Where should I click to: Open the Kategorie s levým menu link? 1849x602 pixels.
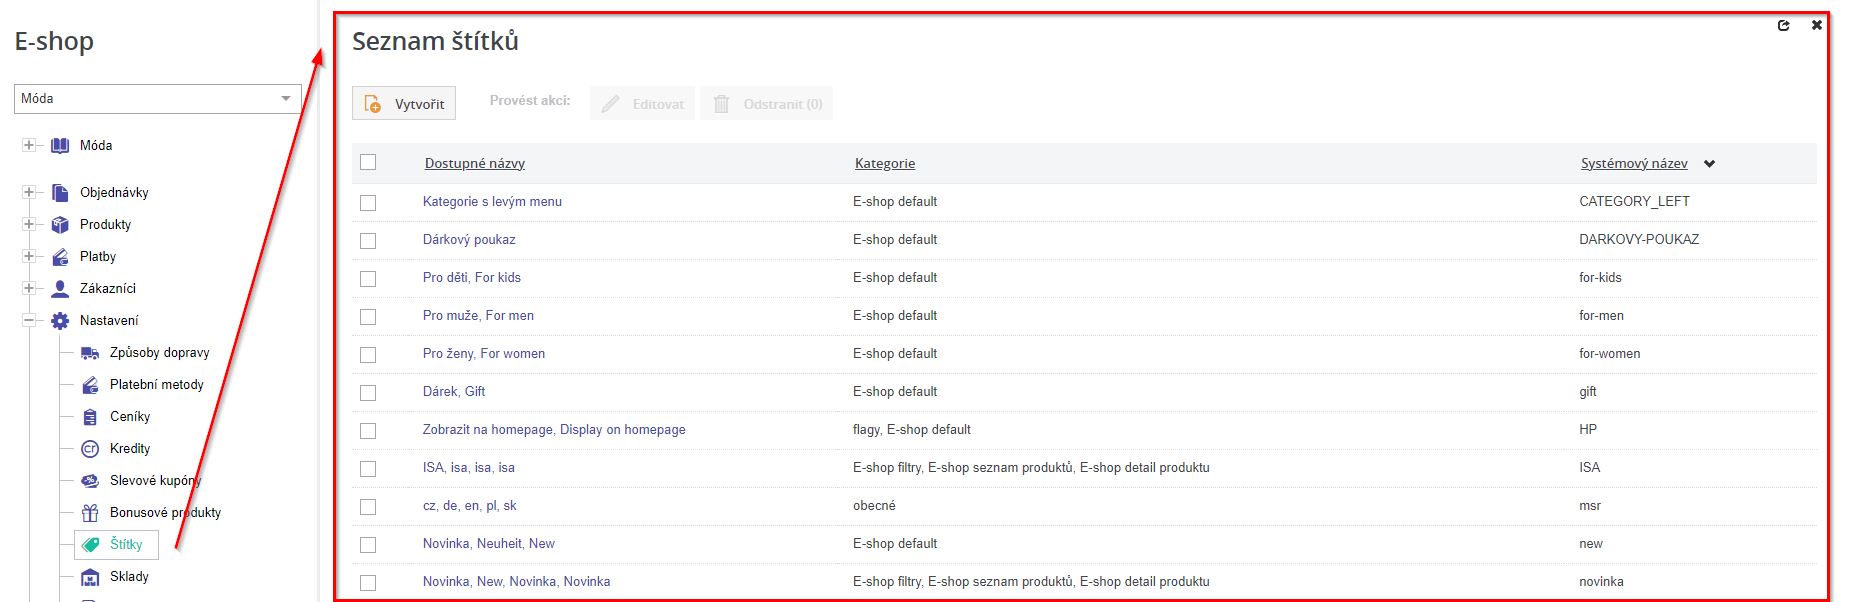492,202
